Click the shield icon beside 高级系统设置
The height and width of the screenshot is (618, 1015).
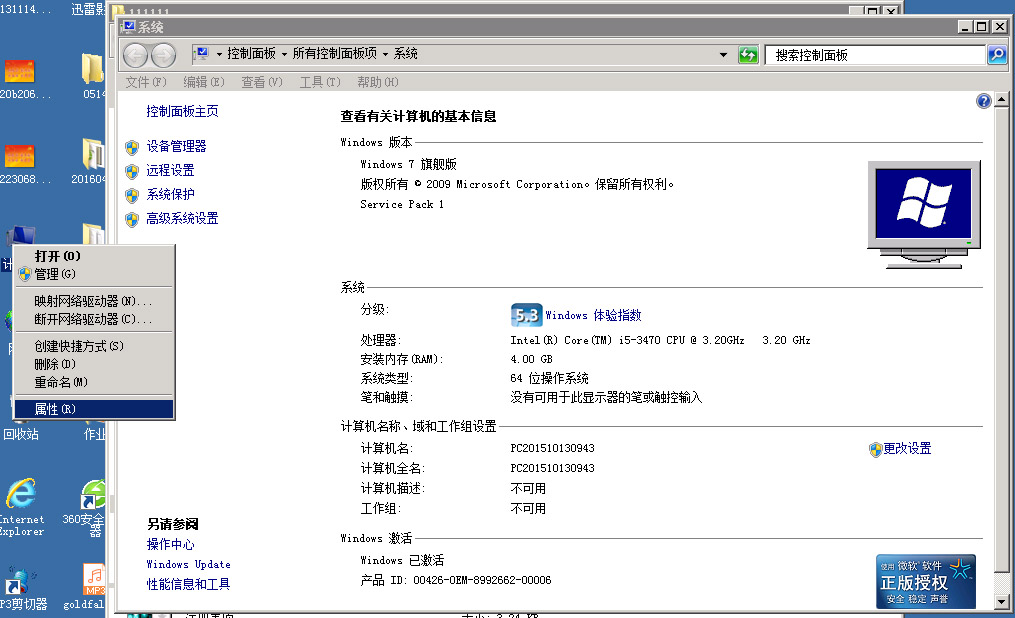[x=132, y=219]
